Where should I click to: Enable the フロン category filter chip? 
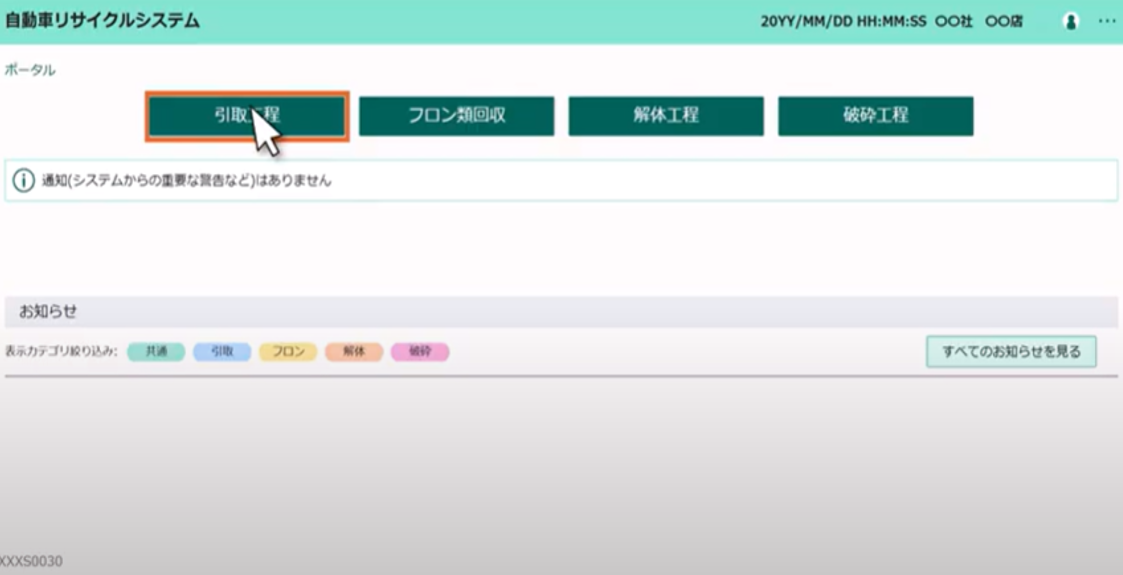coord(288,352)
